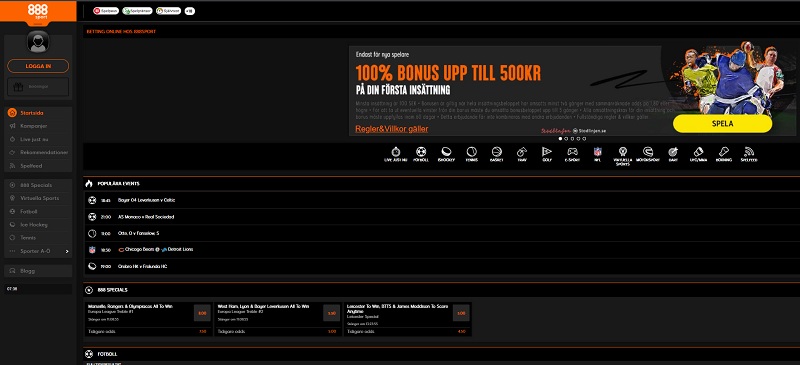Click the Fotboll section header icon
Screen dimensions: 800x365
click(89, 354)
